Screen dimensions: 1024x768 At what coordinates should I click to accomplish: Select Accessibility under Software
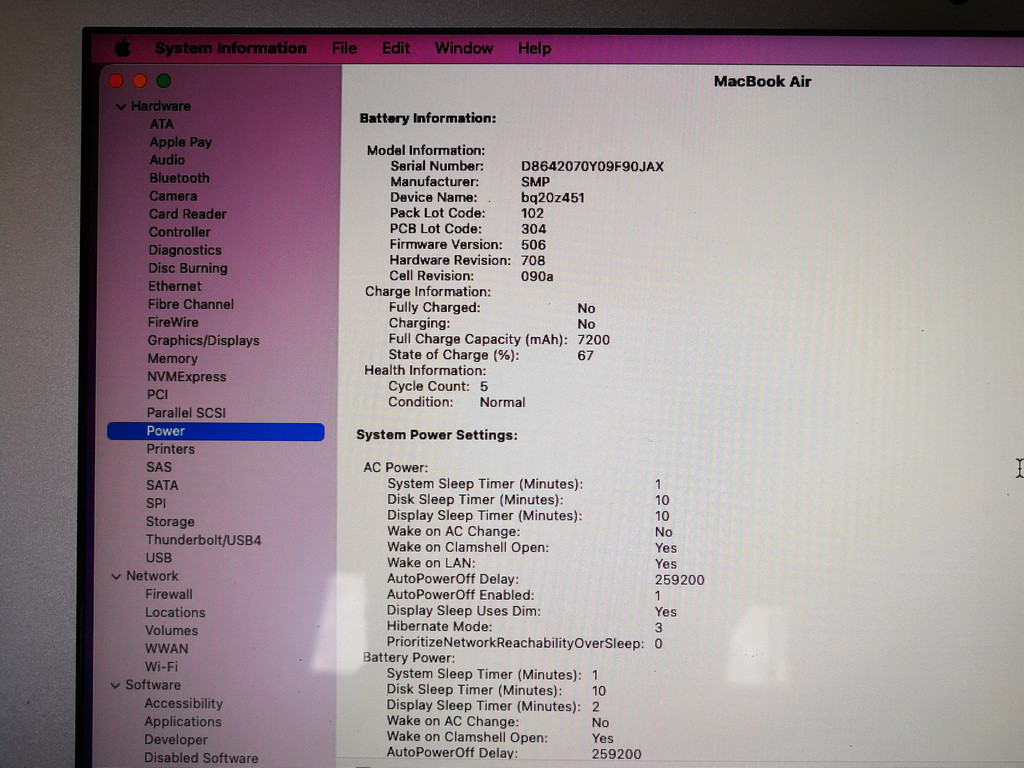[184, 704]
